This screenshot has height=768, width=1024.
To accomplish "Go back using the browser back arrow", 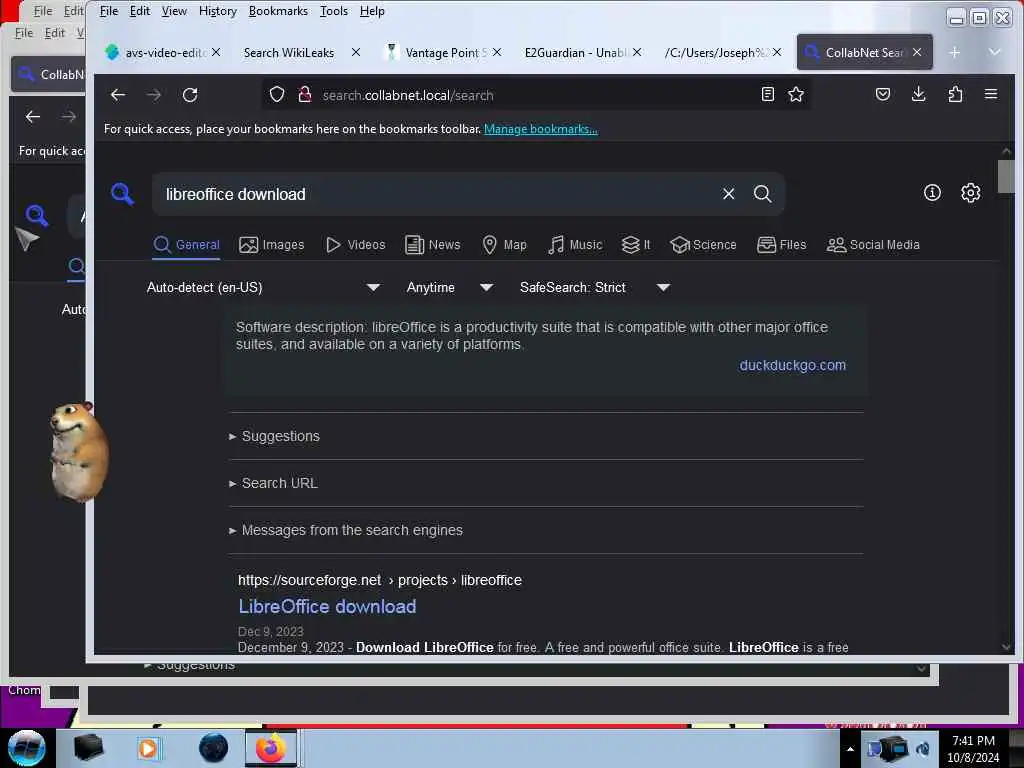I will tap(118, 95).
